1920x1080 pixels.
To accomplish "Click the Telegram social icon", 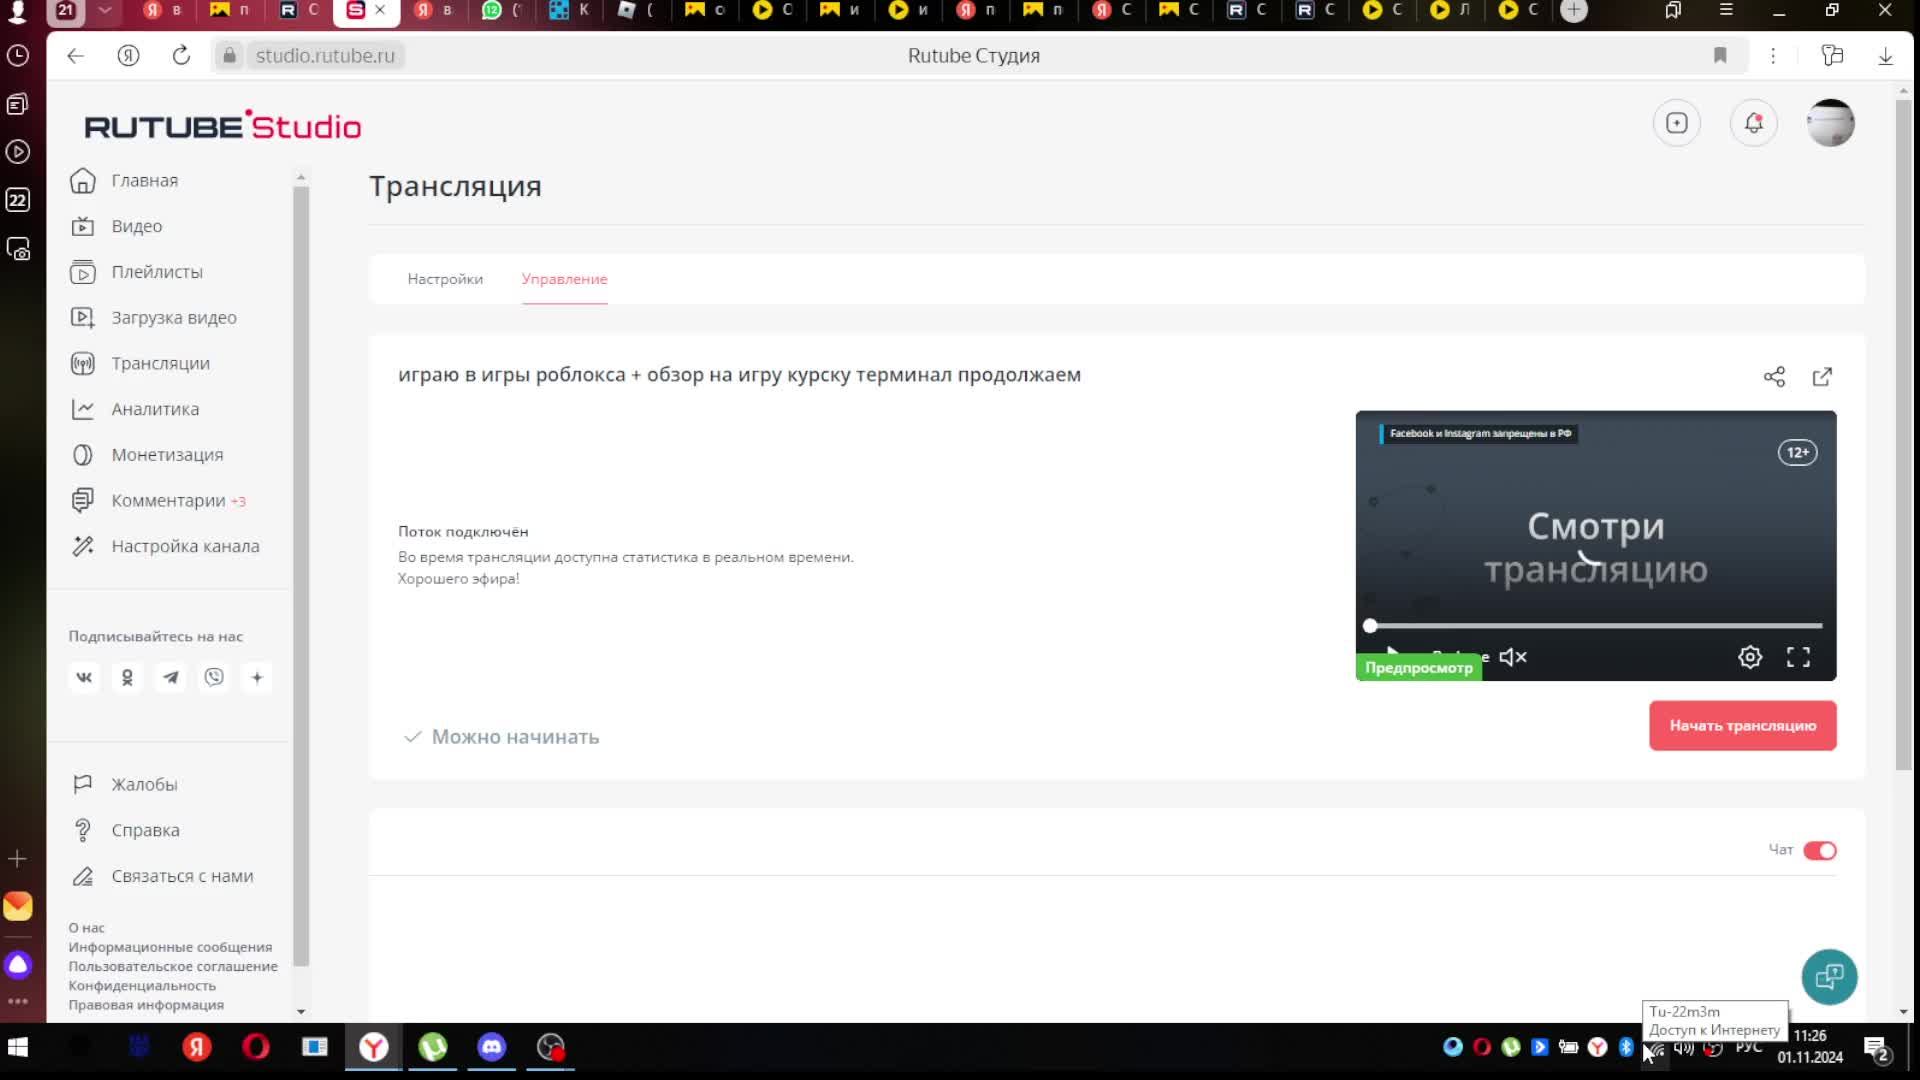I will [171, 678].
